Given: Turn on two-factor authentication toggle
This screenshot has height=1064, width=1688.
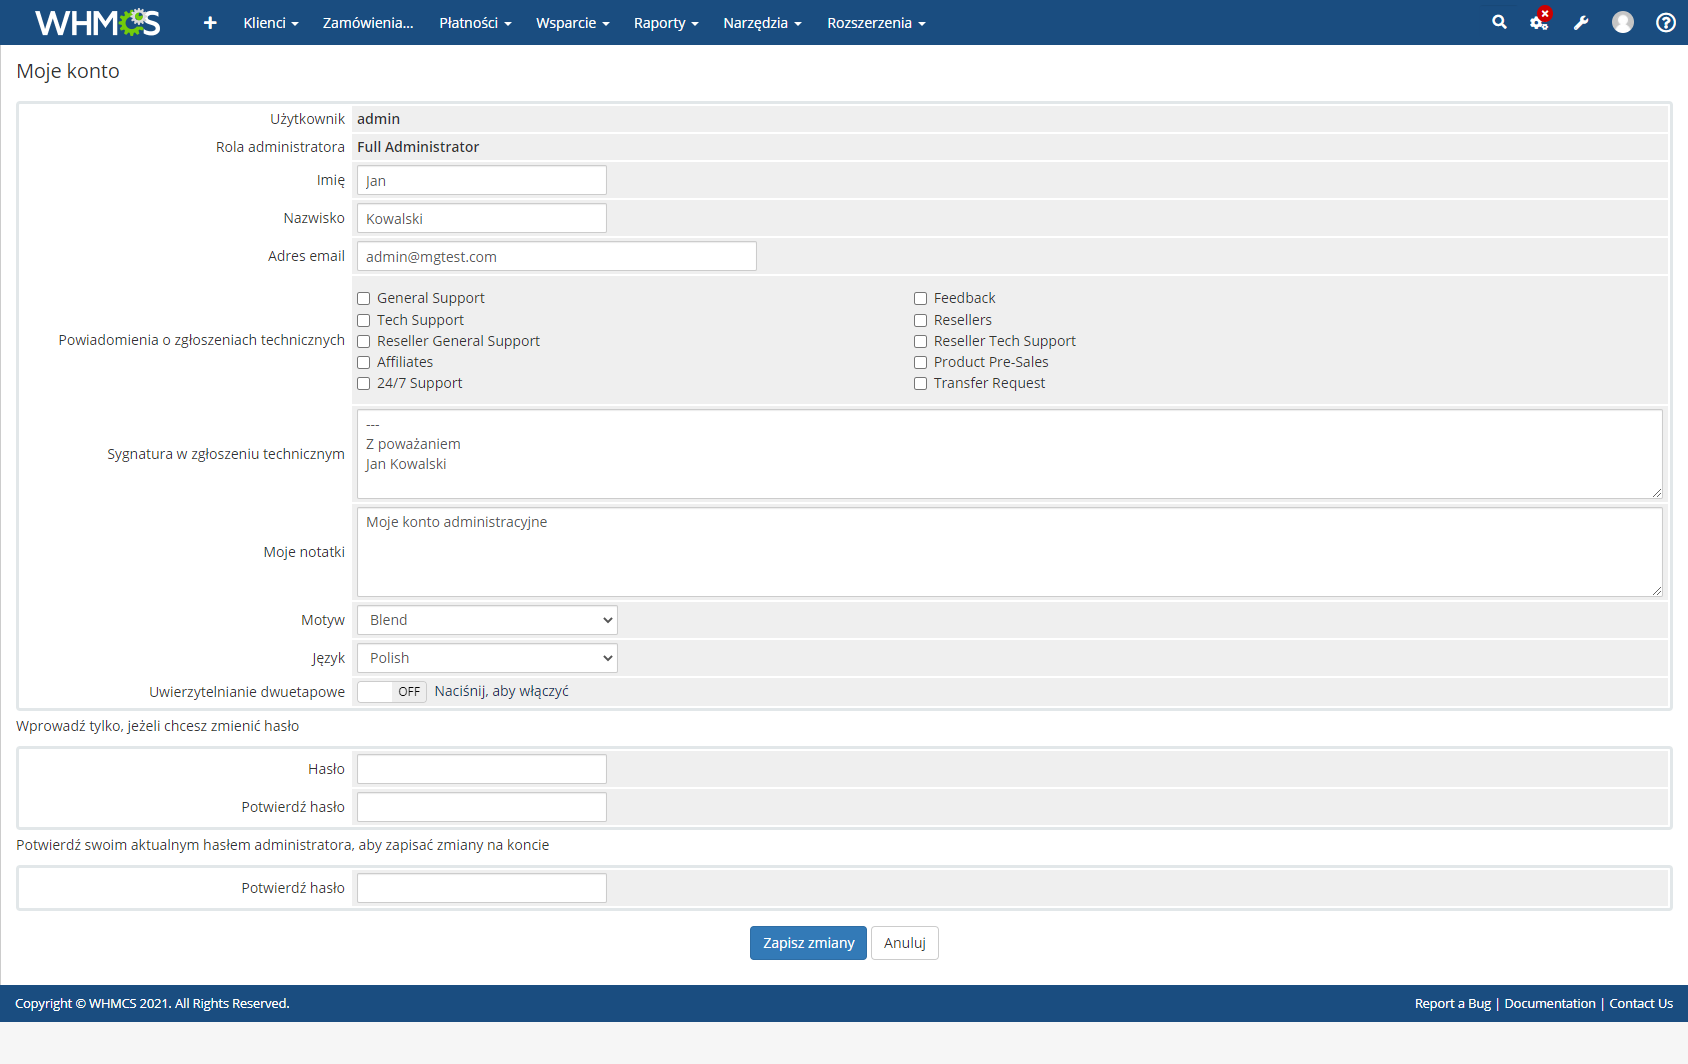Looking at the screenshot, I should (390, 691).
